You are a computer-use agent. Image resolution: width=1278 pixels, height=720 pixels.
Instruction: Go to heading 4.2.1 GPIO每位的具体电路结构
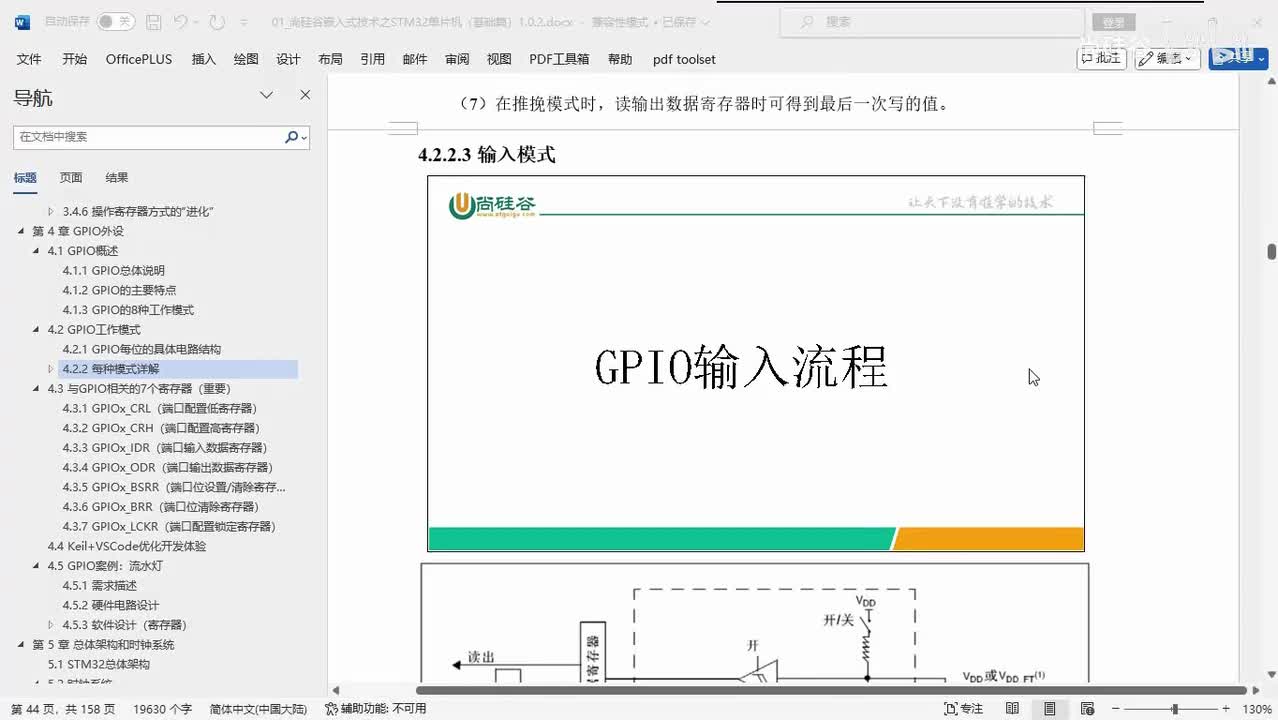click(x=141, y=349)
